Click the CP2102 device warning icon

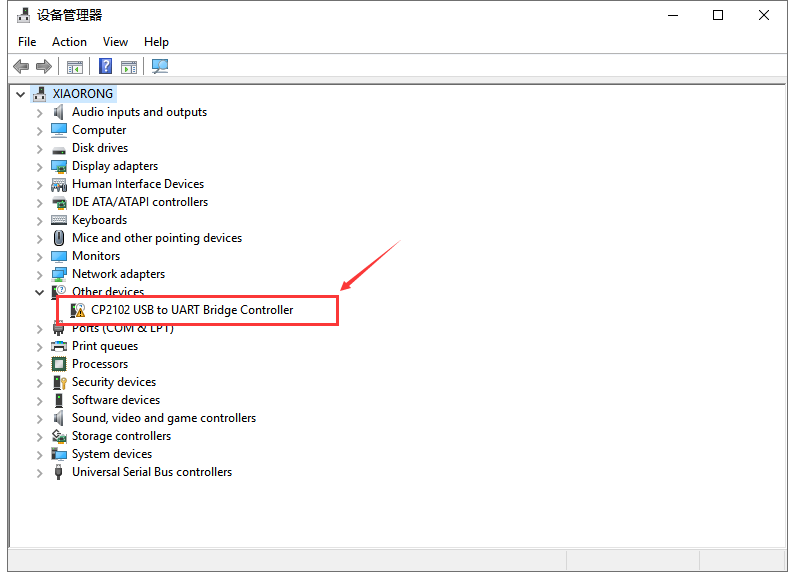click(78, 310)
